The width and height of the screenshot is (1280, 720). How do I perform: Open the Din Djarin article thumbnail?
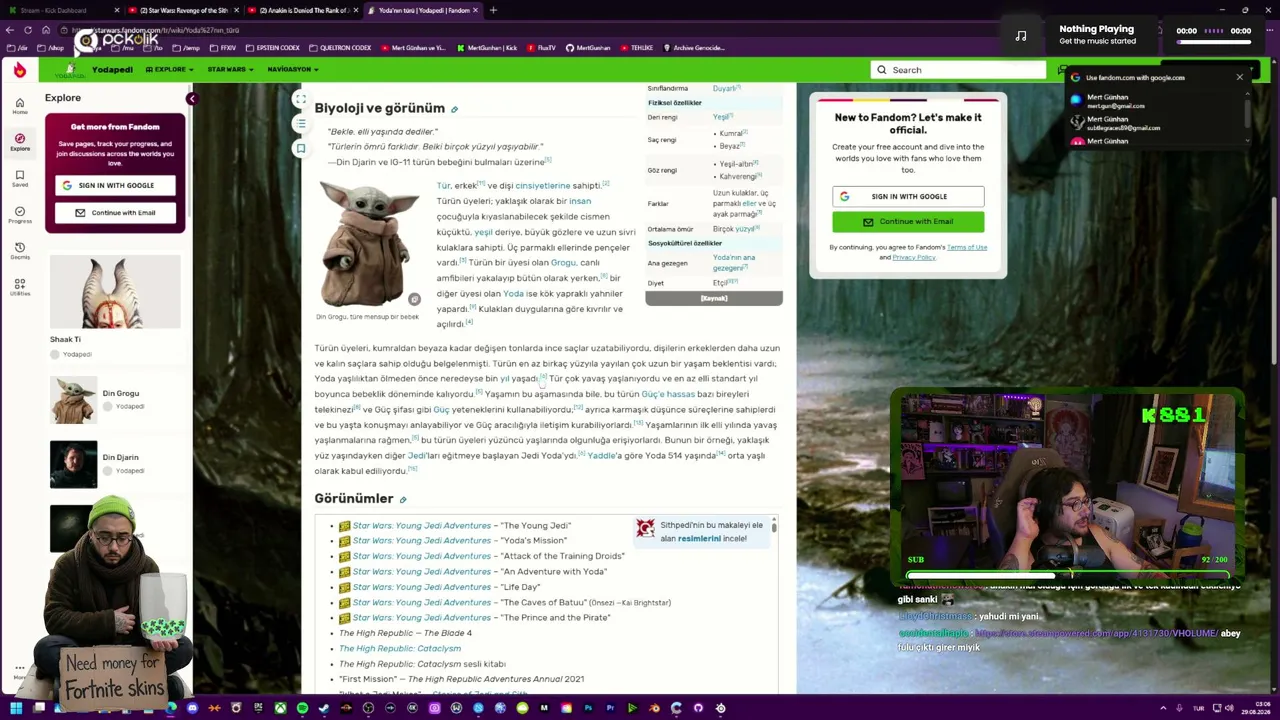tap(74, 464)
